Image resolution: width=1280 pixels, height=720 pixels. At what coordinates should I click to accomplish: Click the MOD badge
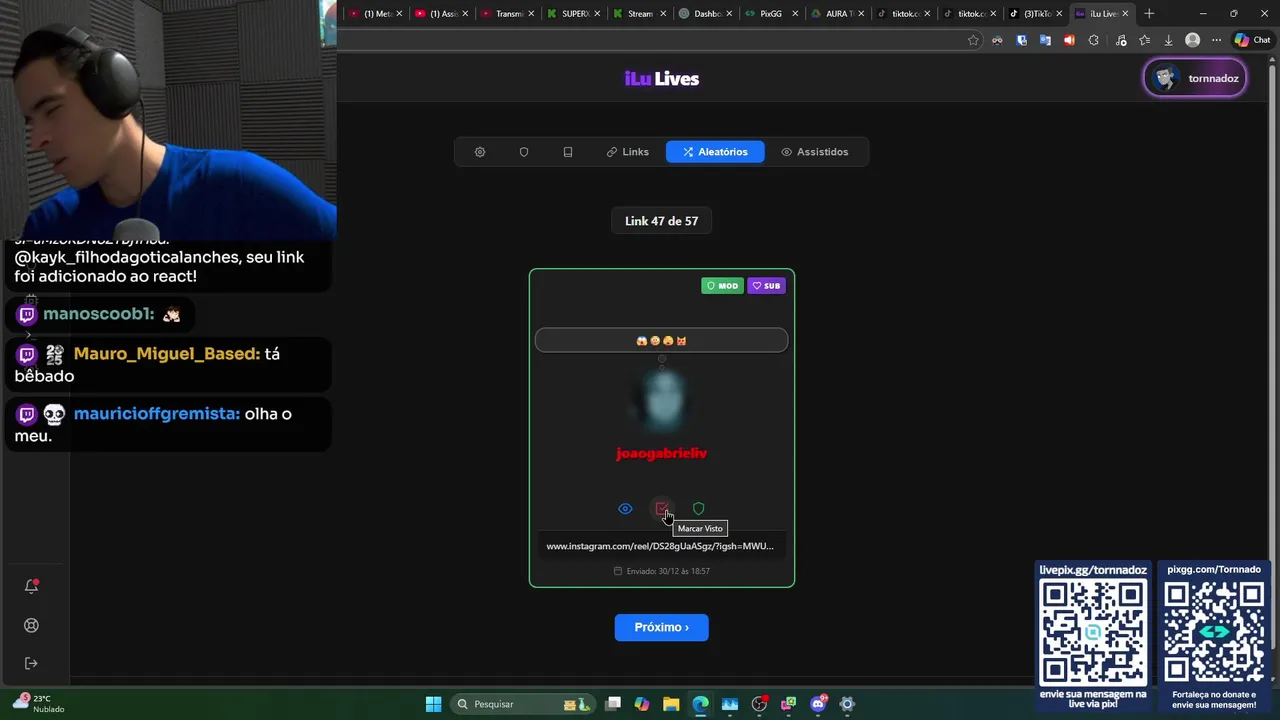pyautogui.click(x=722, y=286)
